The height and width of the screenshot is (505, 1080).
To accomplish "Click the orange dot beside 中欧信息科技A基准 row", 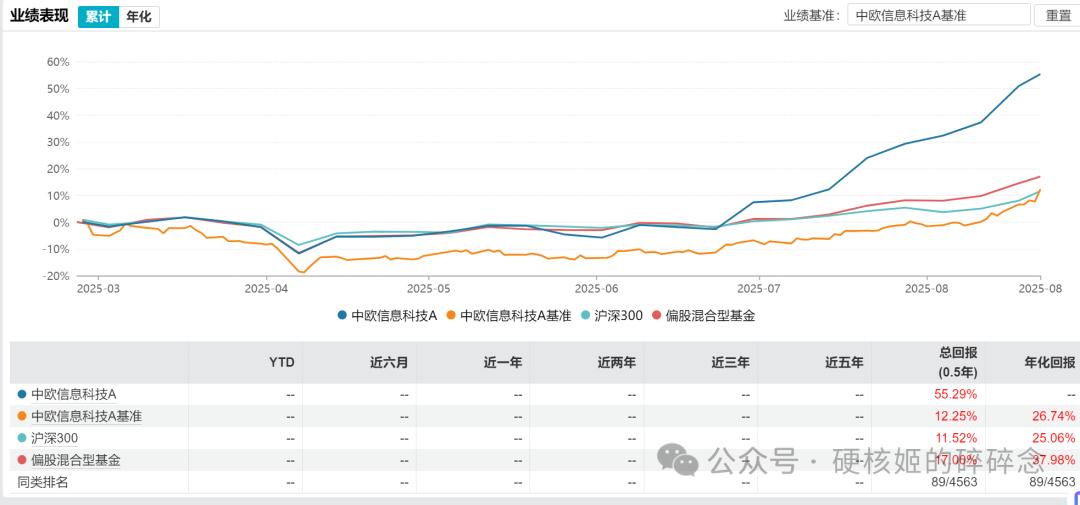I will [x=22, y=416].
